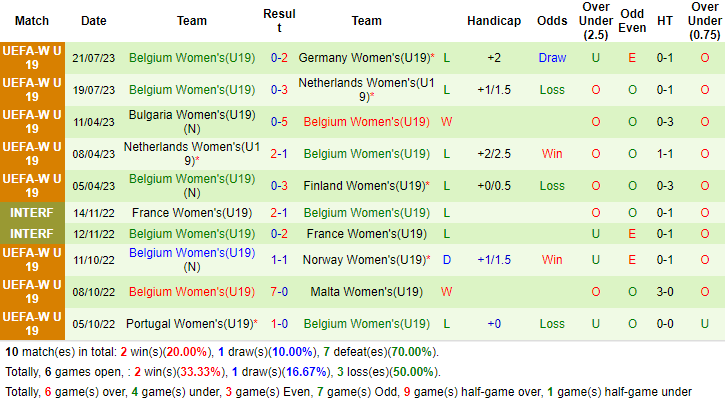Select Finland Women's(U19) team link

point(364,186)
